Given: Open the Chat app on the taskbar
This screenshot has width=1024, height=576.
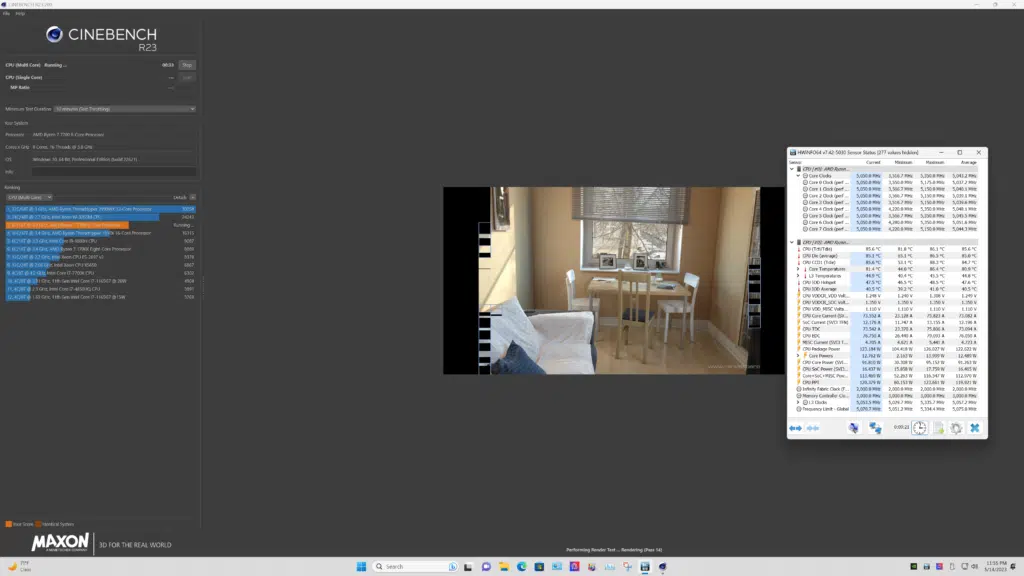Looking at the screenshot, I should 486,567.
